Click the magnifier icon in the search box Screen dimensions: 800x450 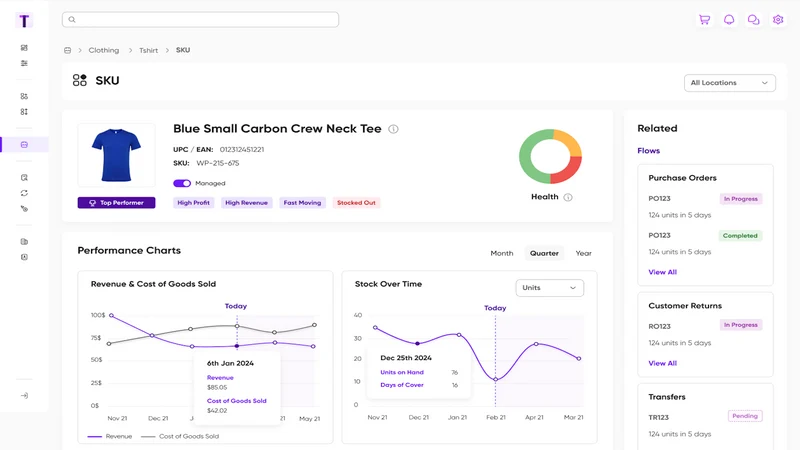click(72, 19)
